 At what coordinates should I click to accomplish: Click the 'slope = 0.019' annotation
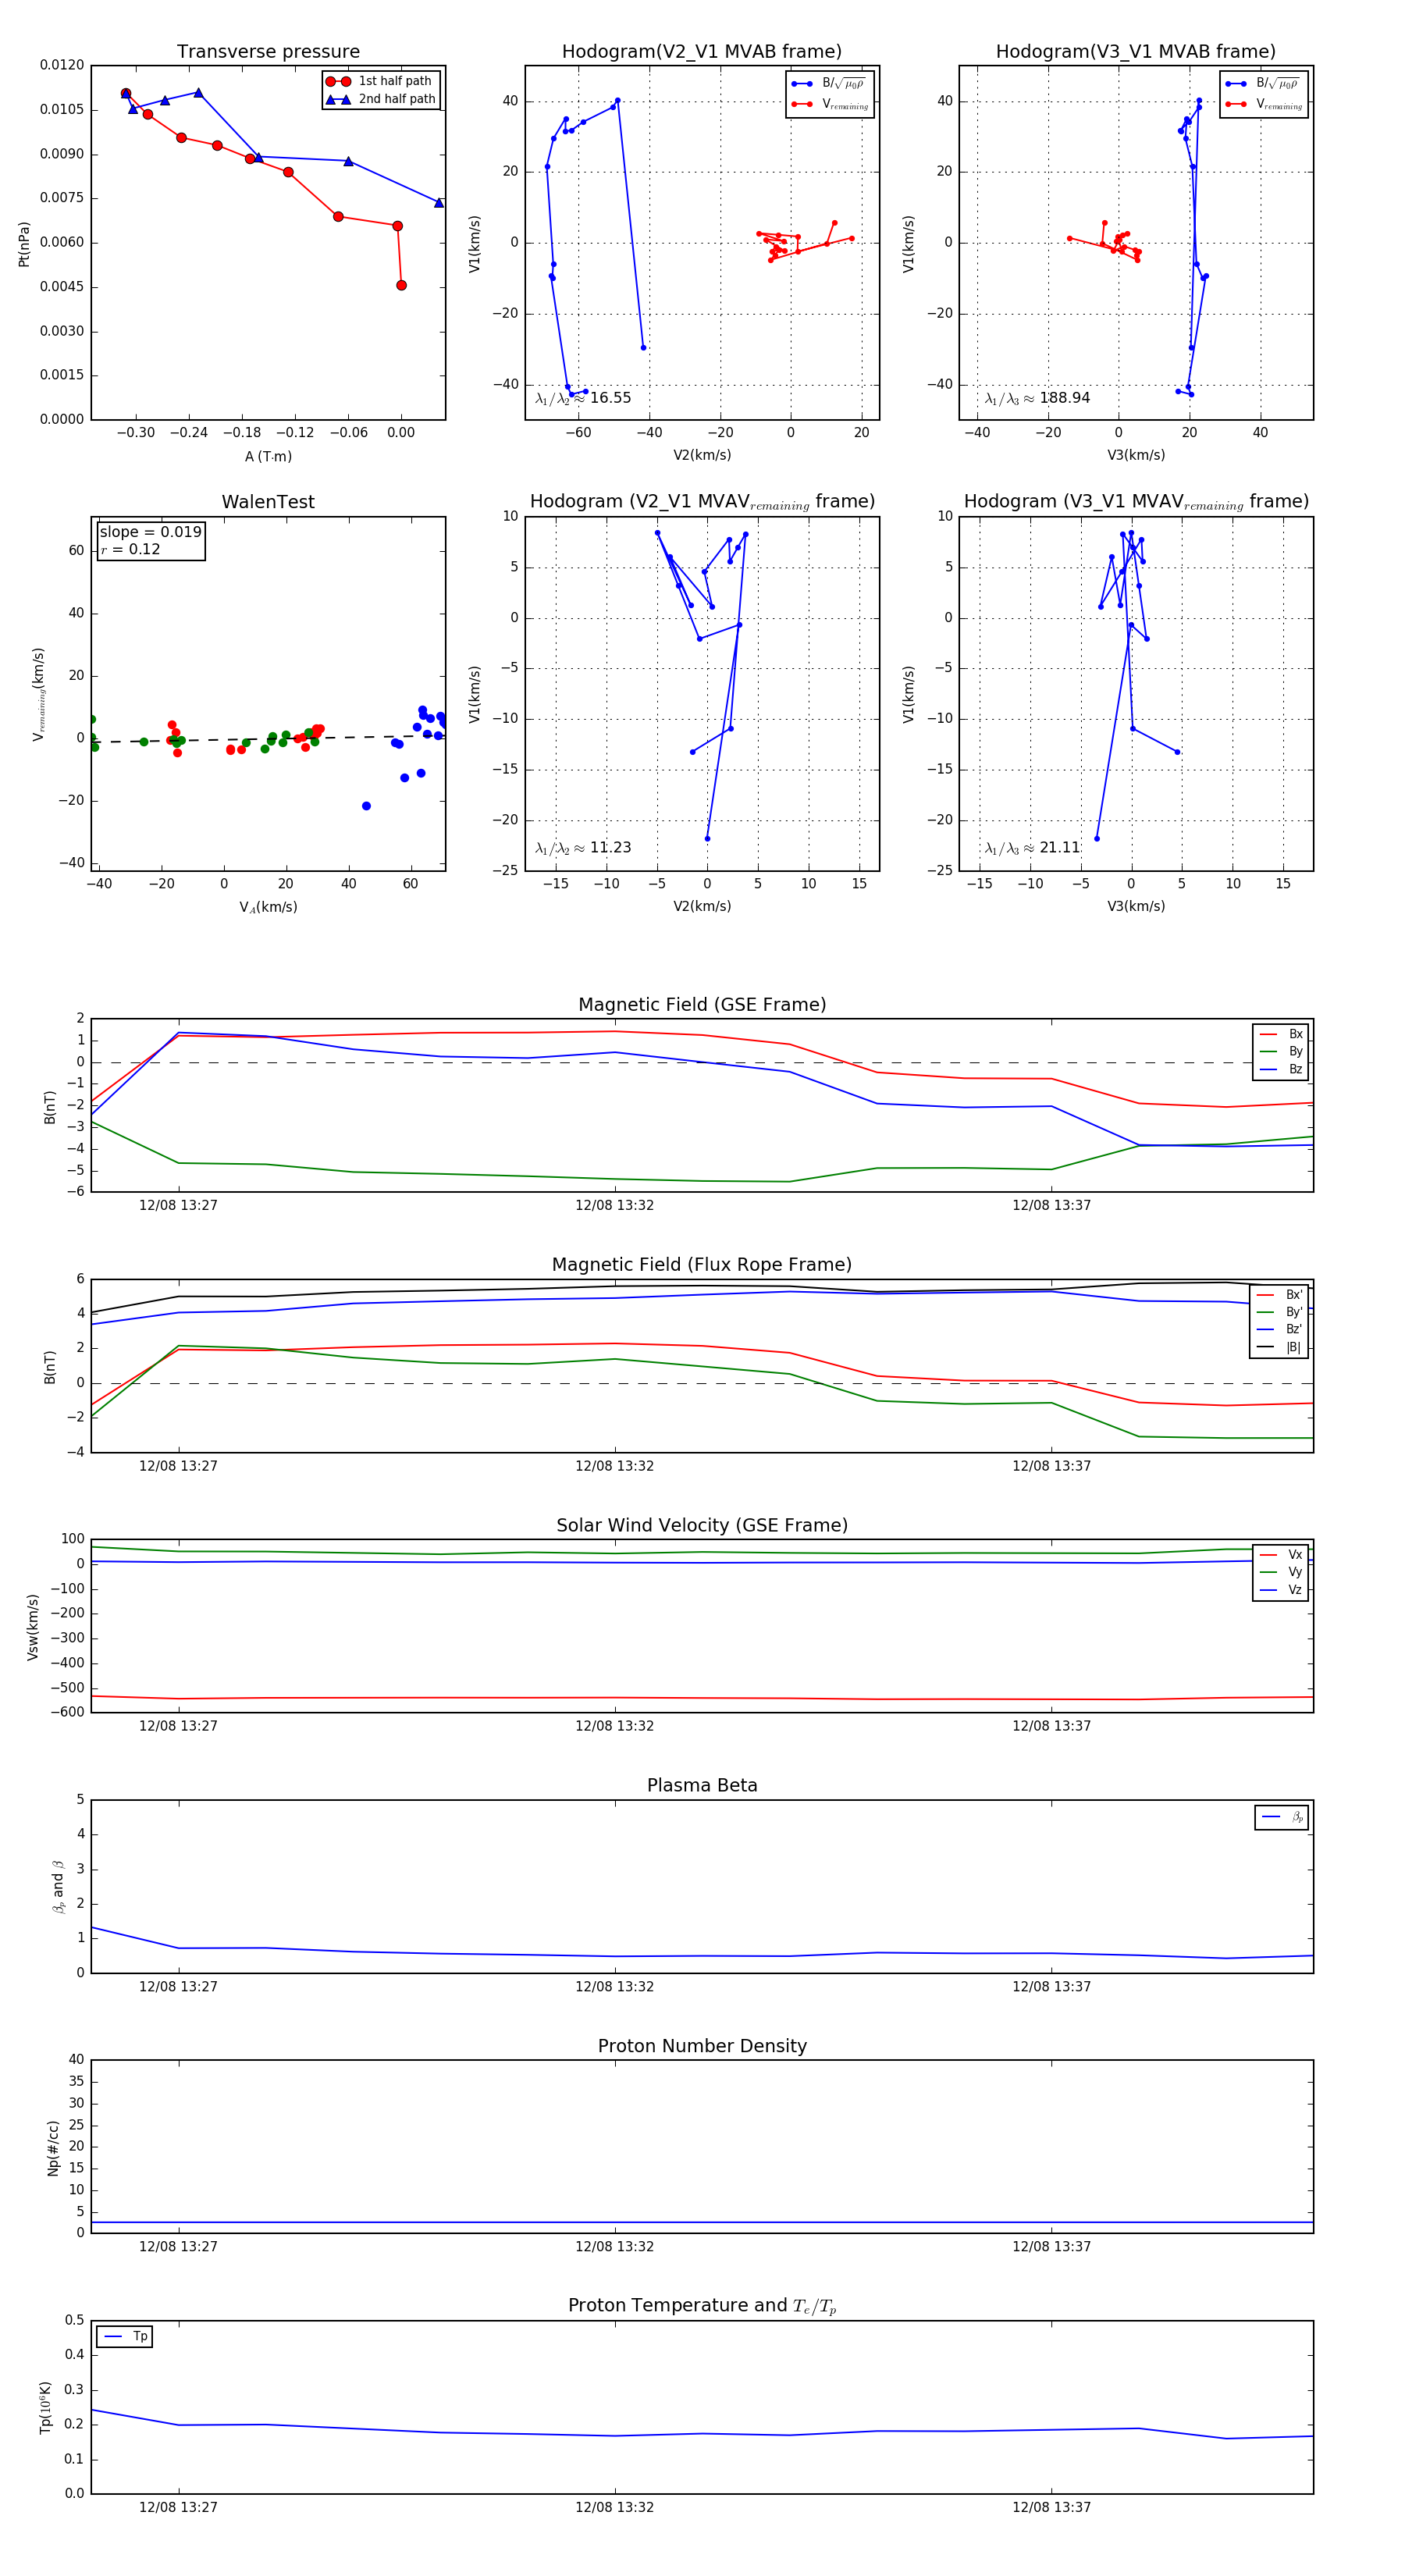[x=151, y=532]
